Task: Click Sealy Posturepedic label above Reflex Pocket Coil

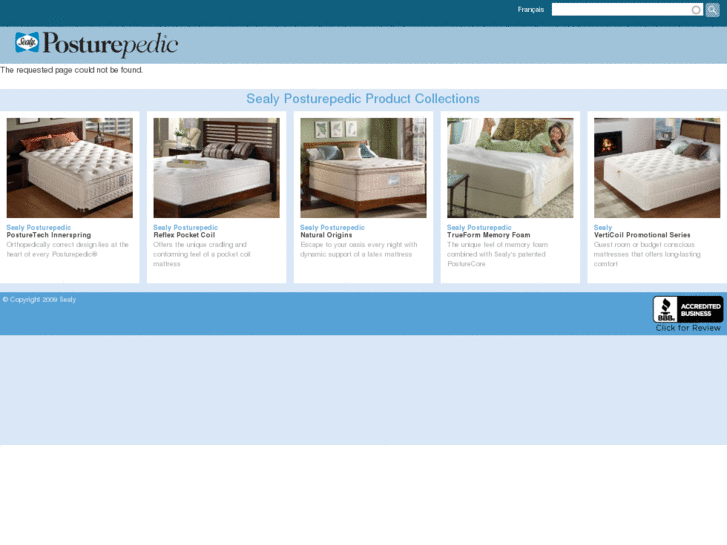Action: tap(185, 228)
